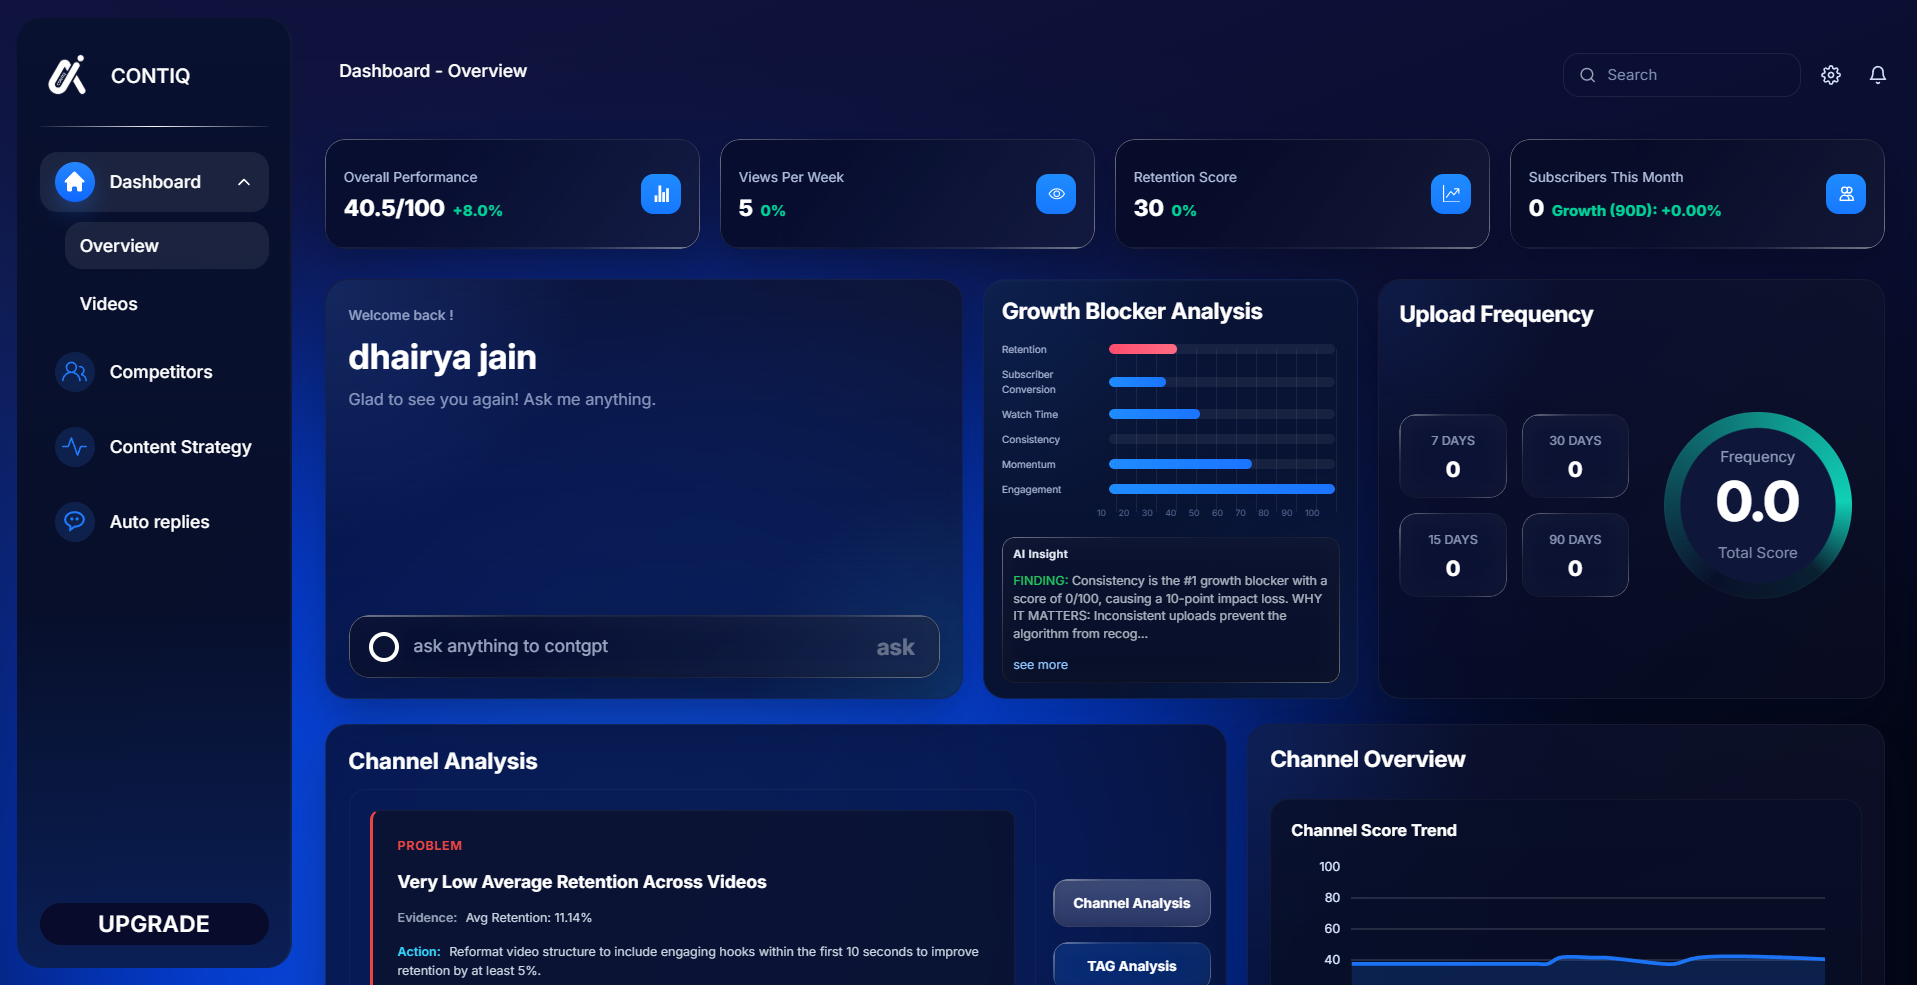Click the 7 DAYS frequency card
Screen dimensions: 1917x985
pos(1453,456)
